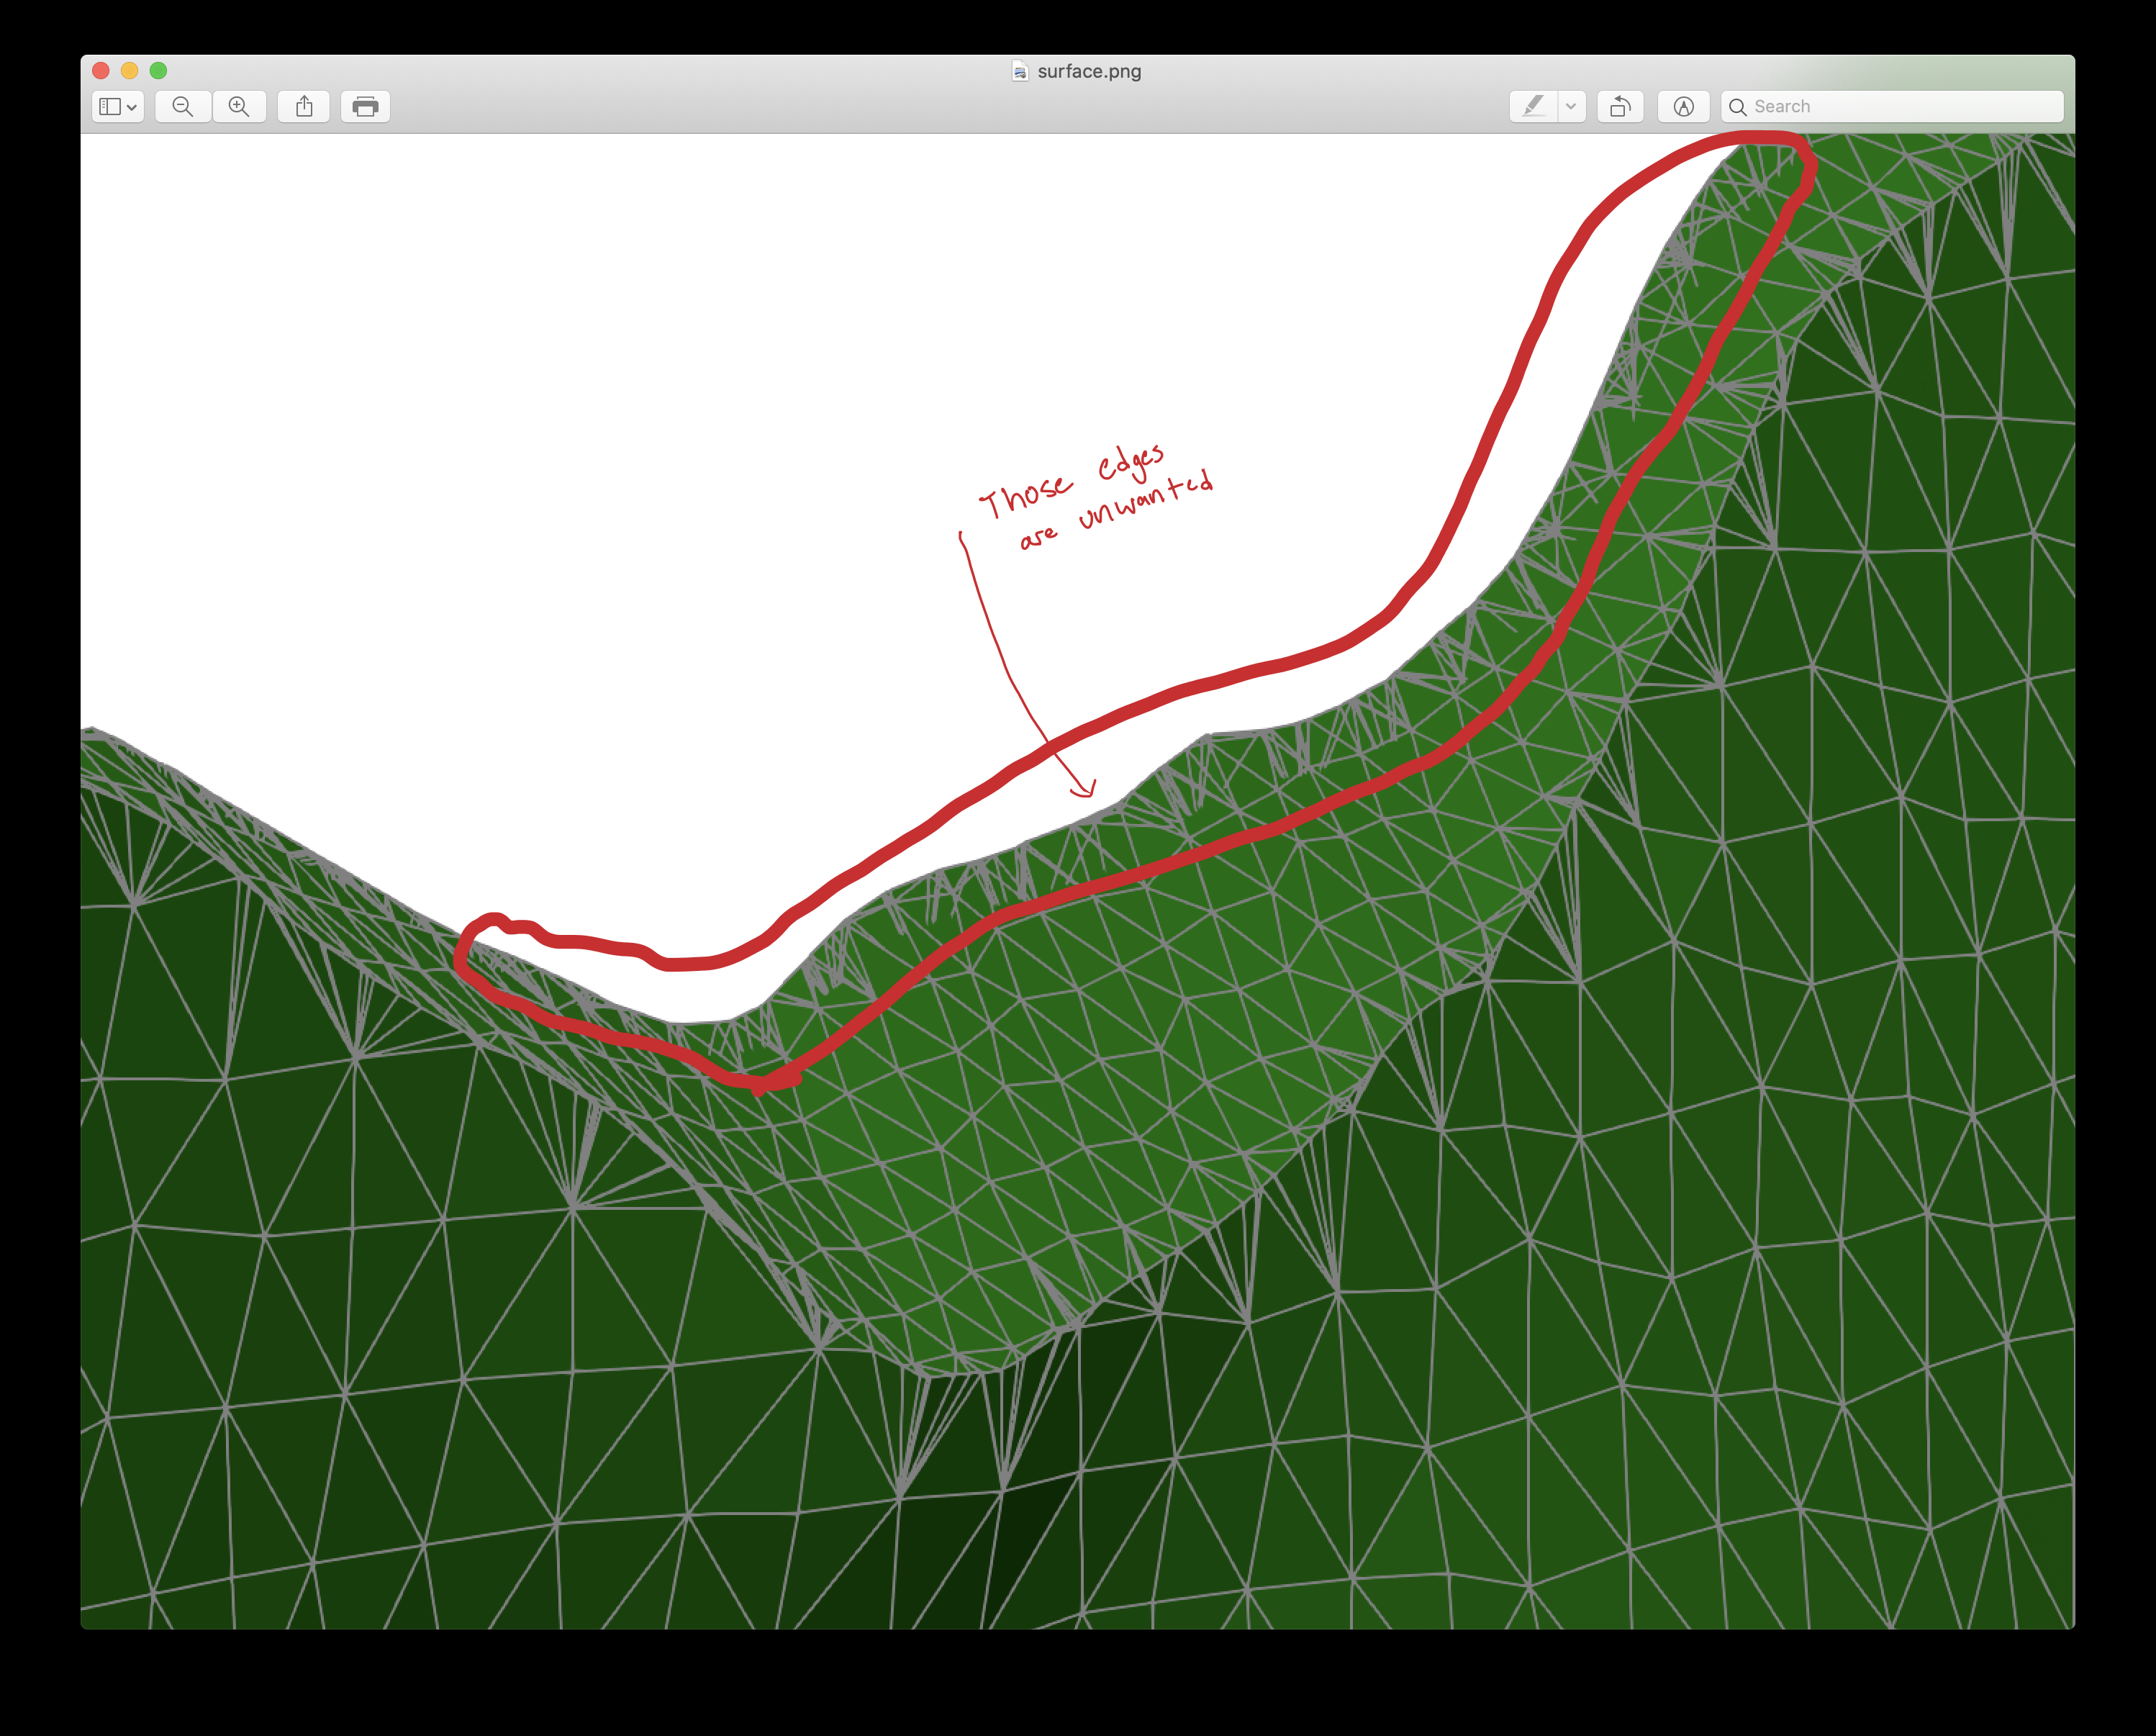The image size is (2156, 1736).
Task: Rotate the image counterclockwise
Action: 1620,107
